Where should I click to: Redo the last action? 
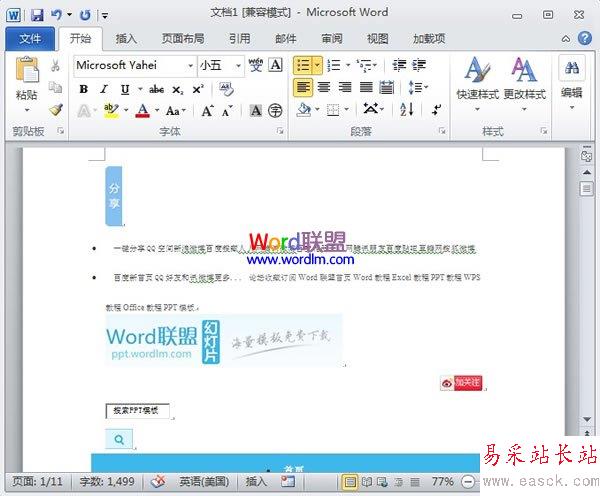point(85,15)
